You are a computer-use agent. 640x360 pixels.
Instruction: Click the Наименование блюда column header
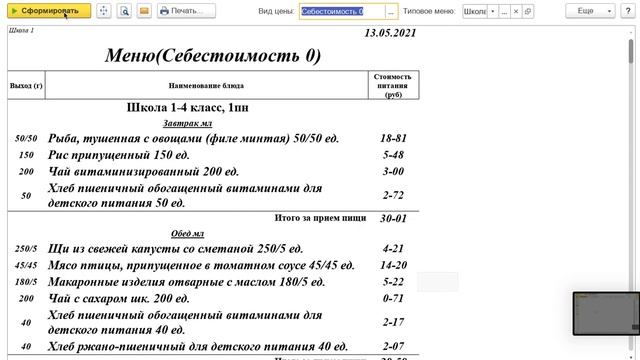point(206,85)
